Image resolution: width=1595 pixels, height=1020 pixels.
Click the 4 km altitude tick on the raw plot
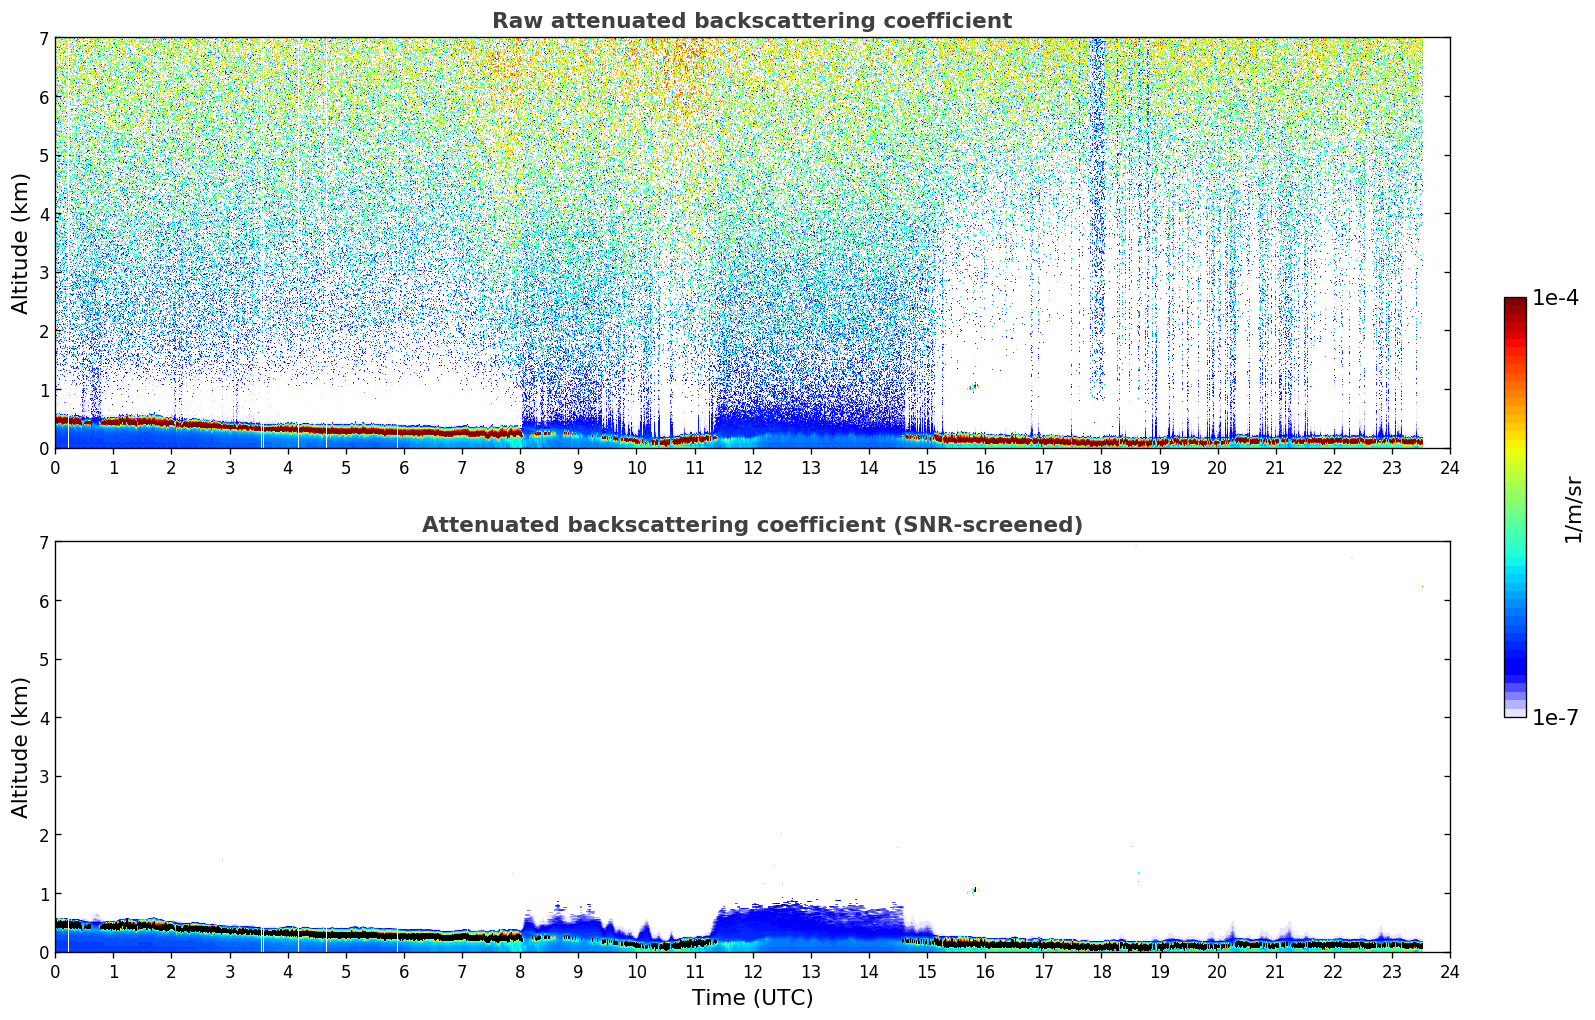click(x=44, y=214)
